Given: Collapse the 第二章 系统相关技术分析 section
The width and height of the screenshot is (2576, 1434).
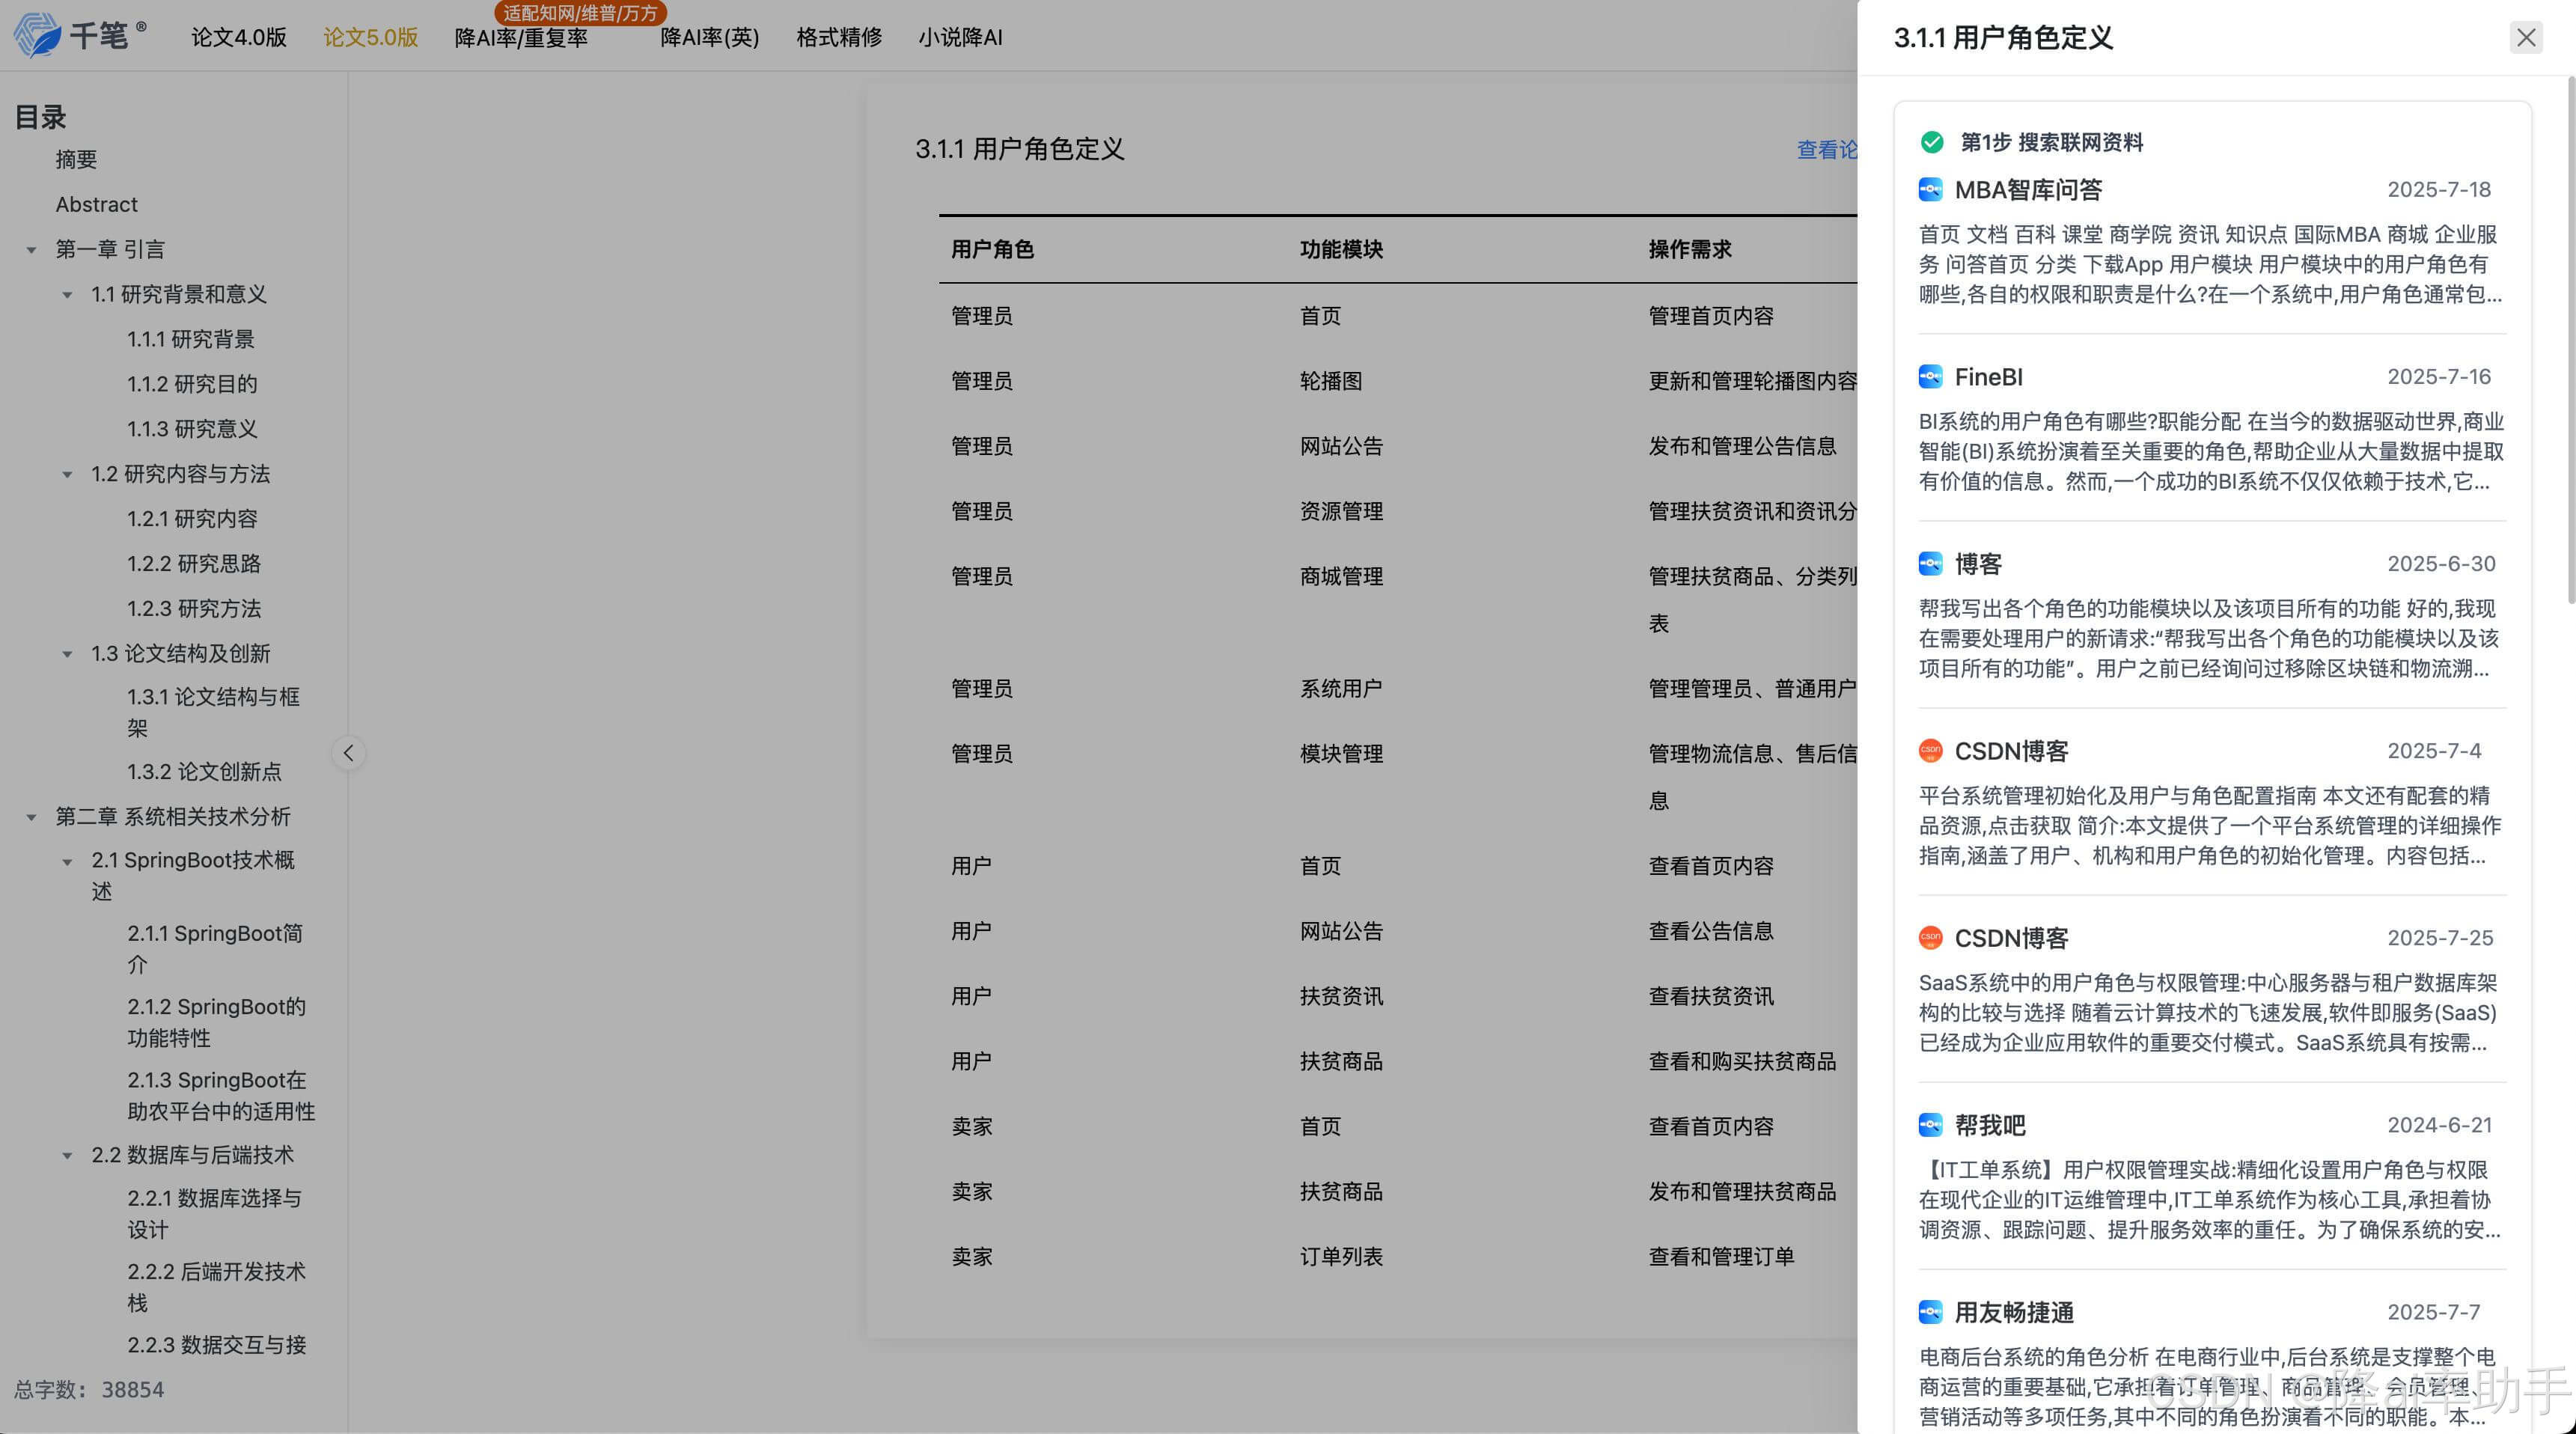Looking at the screenshot, I should 31,817.
